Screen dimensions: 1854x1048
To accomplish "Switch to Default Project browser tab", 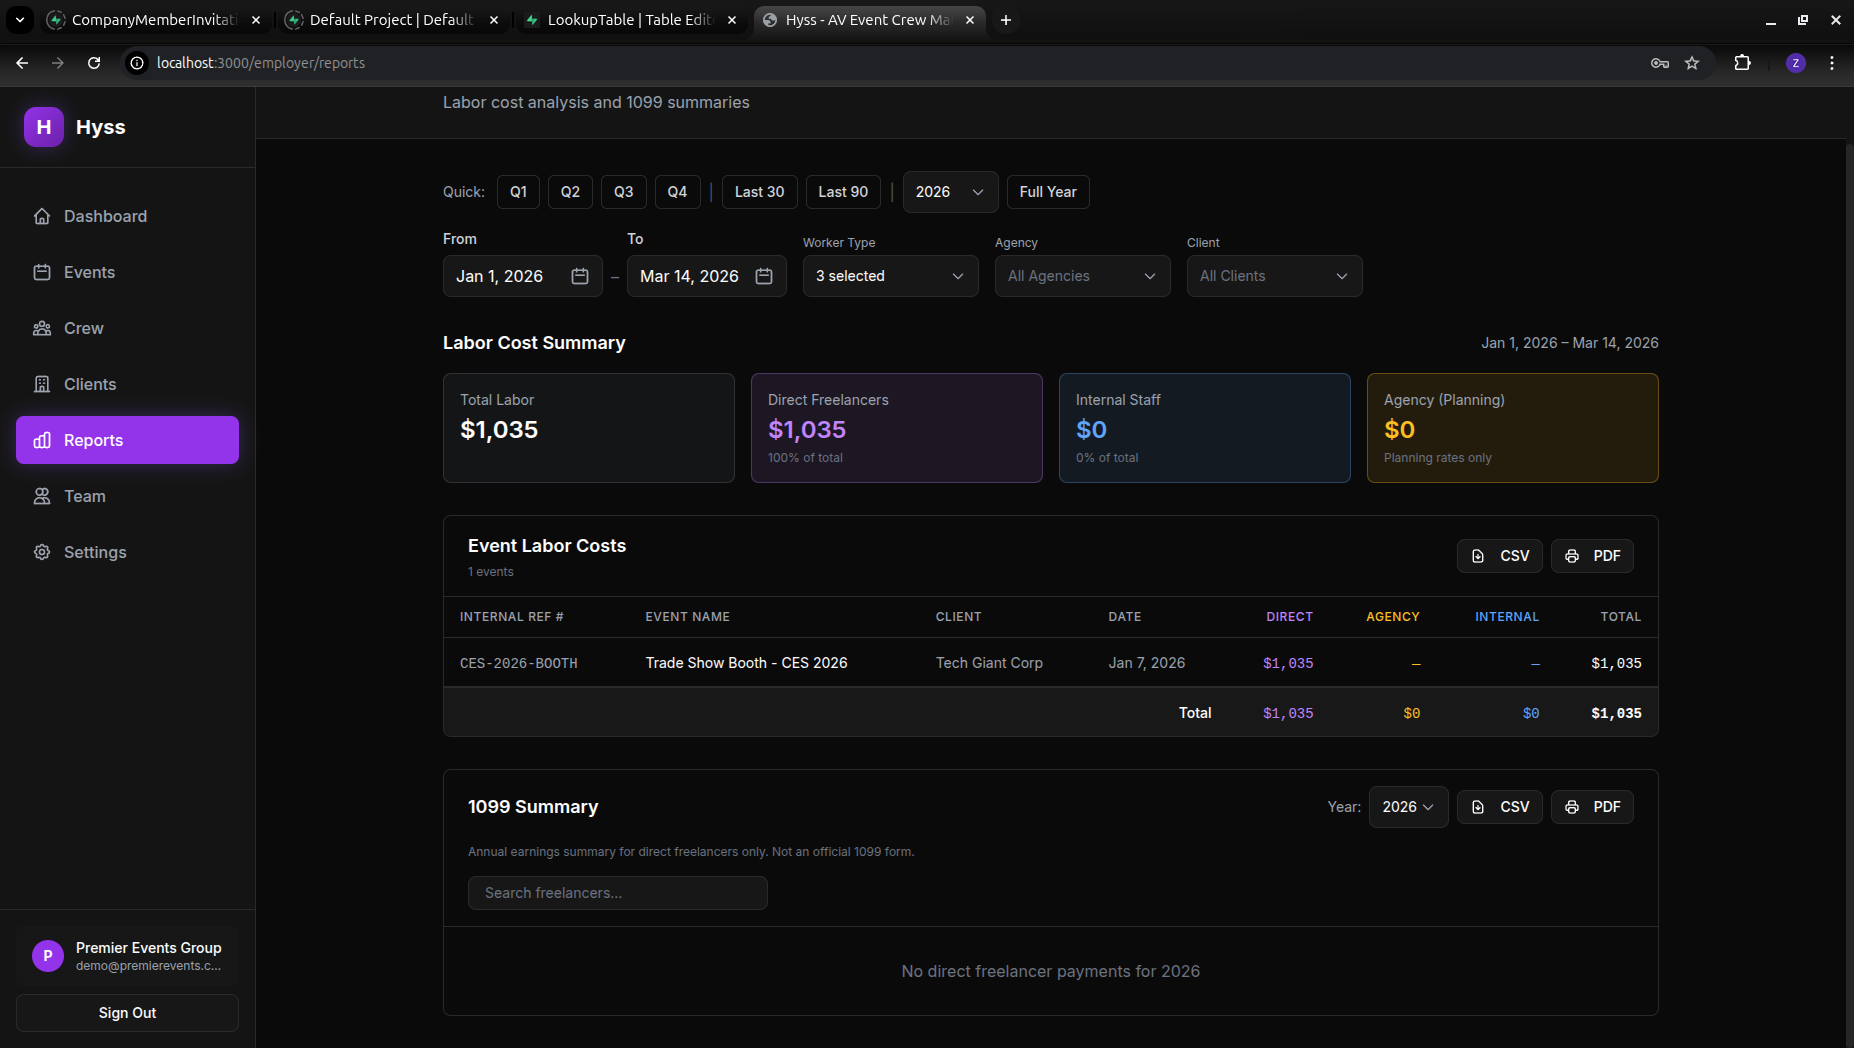I will pyautogui.click(x=391, y=20).
